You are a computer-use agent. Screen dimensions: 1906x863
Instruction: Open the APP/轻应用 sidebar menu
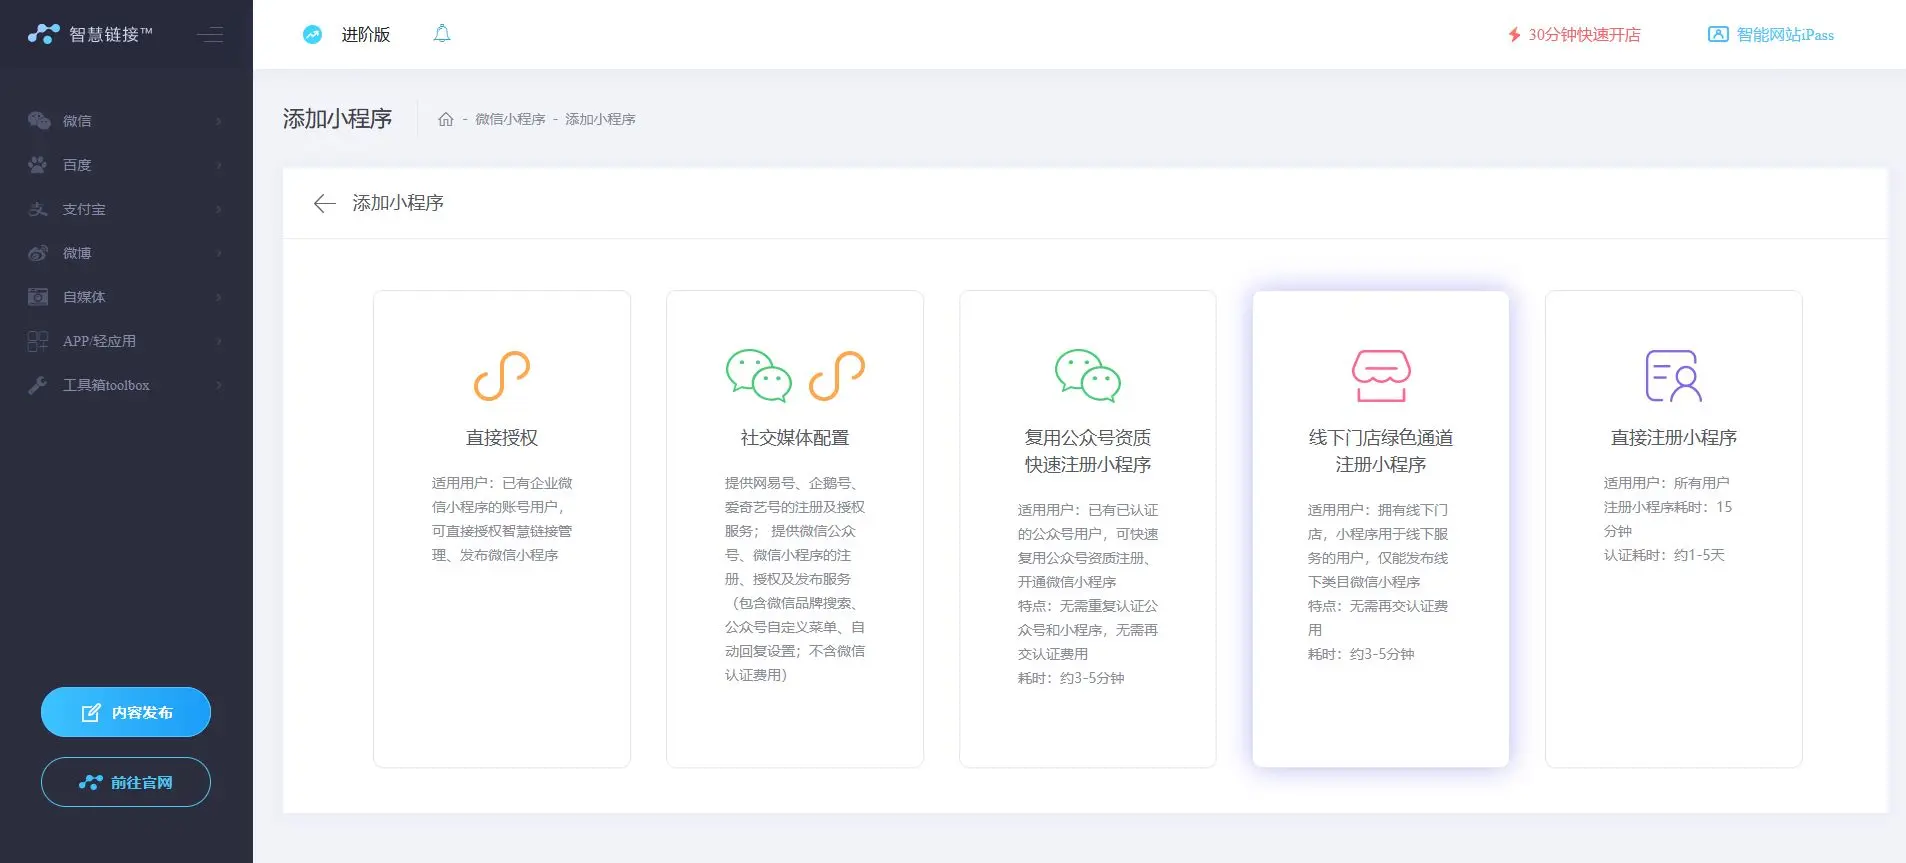(x=125, y=341)
